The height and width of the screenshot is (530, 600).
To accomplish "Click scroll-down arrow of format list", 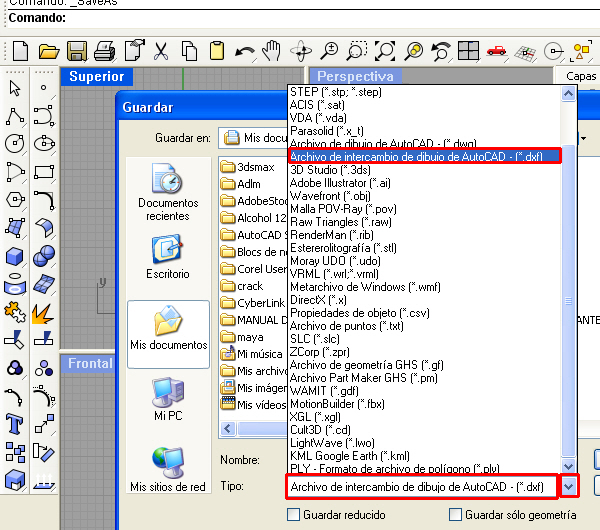I will coord(569,466).
